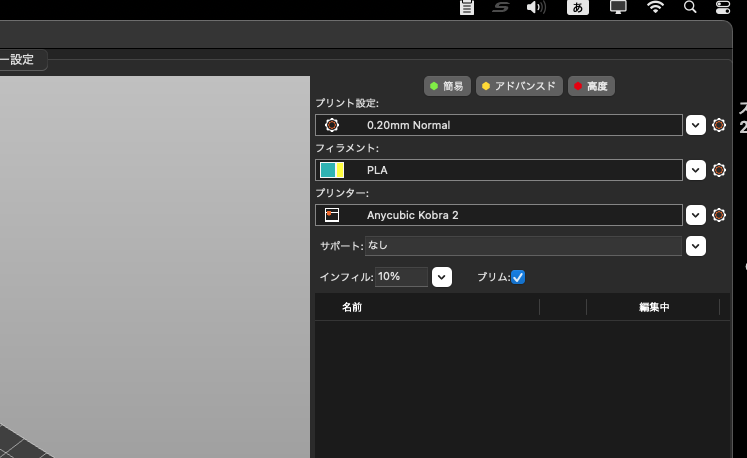747x458 pixels.
Task: Click the 編集中 column header
Action: (654, 307)
